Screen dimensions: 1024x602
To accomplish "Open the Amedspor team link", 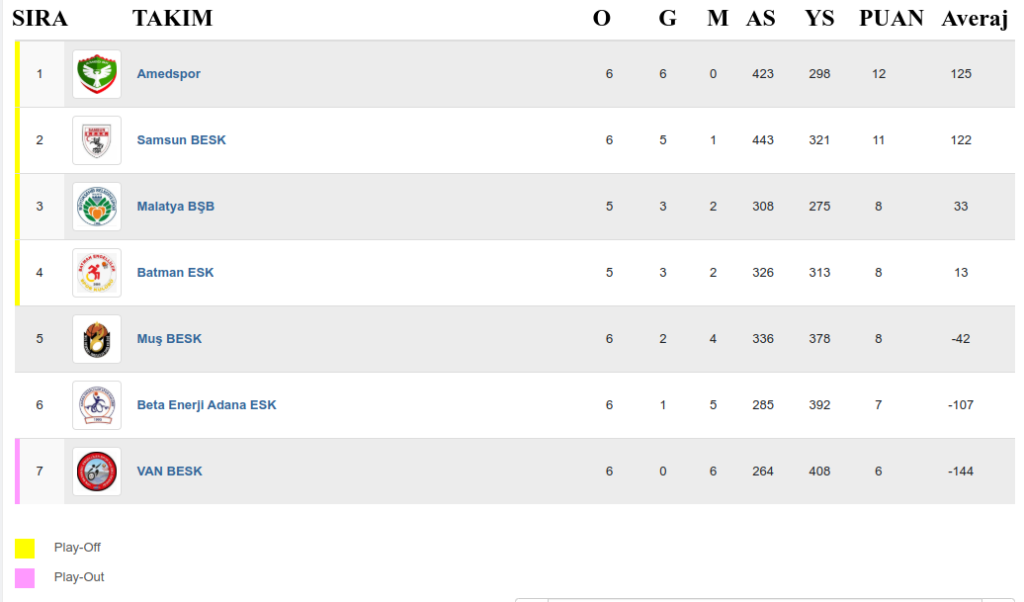I will (x=168, y=74).
